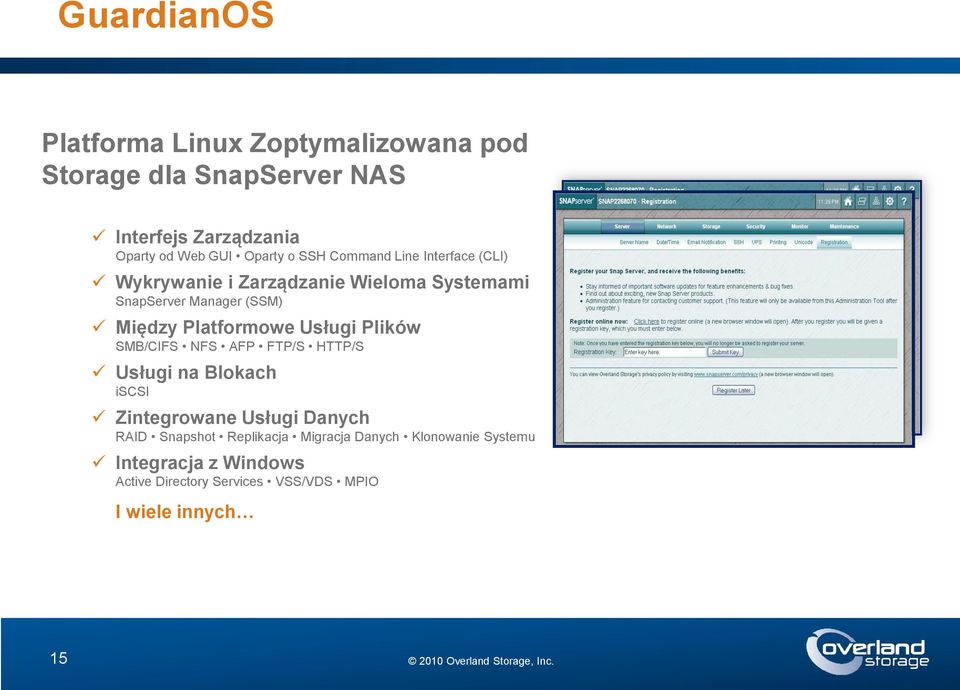Click 'SnapServer Manager (SSM)' subtext
The height and width of the screenshot is (690, 960).
point(199,301)
